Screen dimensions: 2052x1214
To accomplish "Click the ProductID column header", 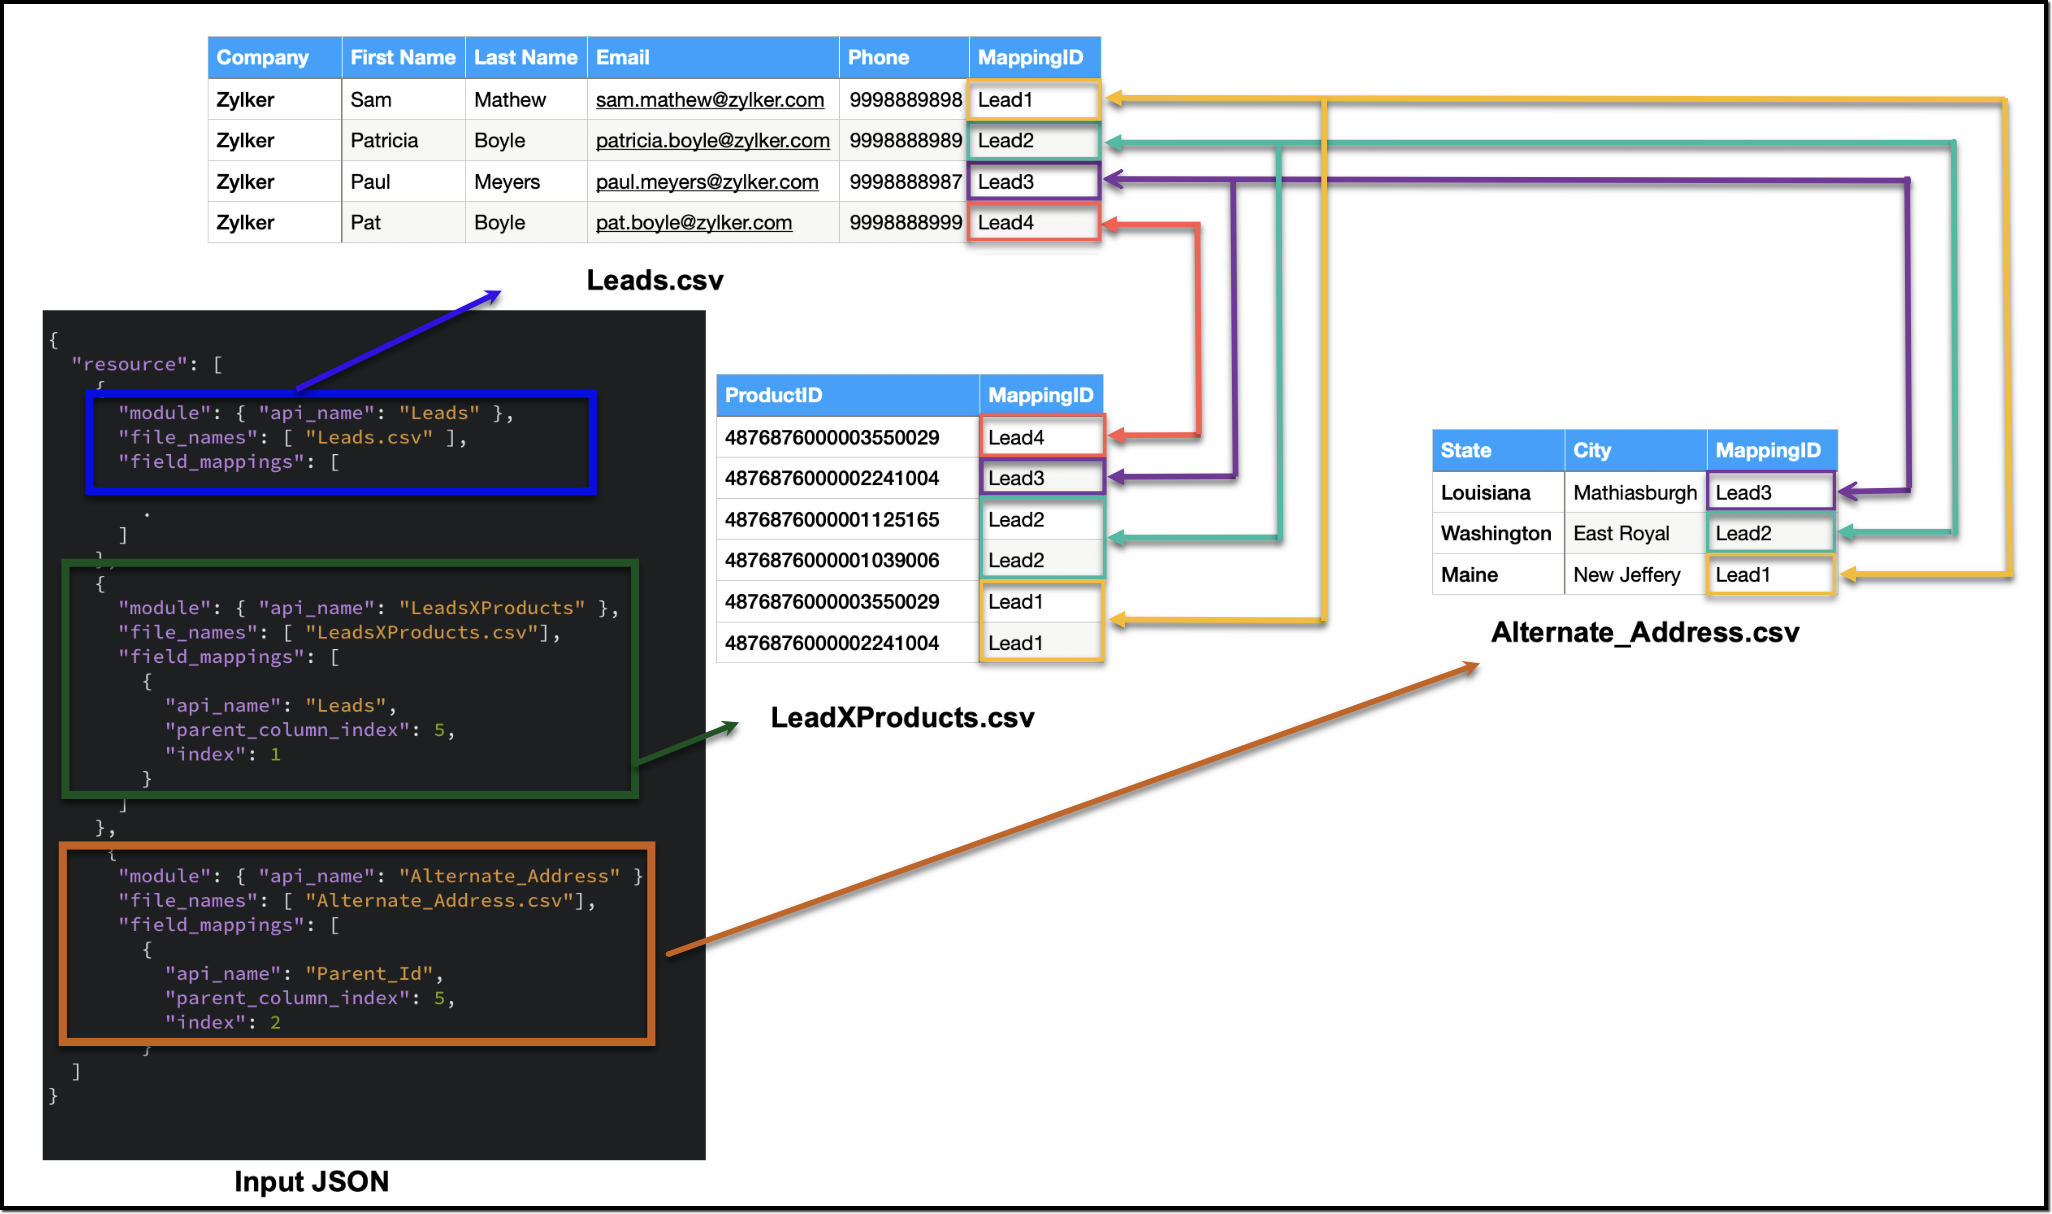I will pos(773,395).
